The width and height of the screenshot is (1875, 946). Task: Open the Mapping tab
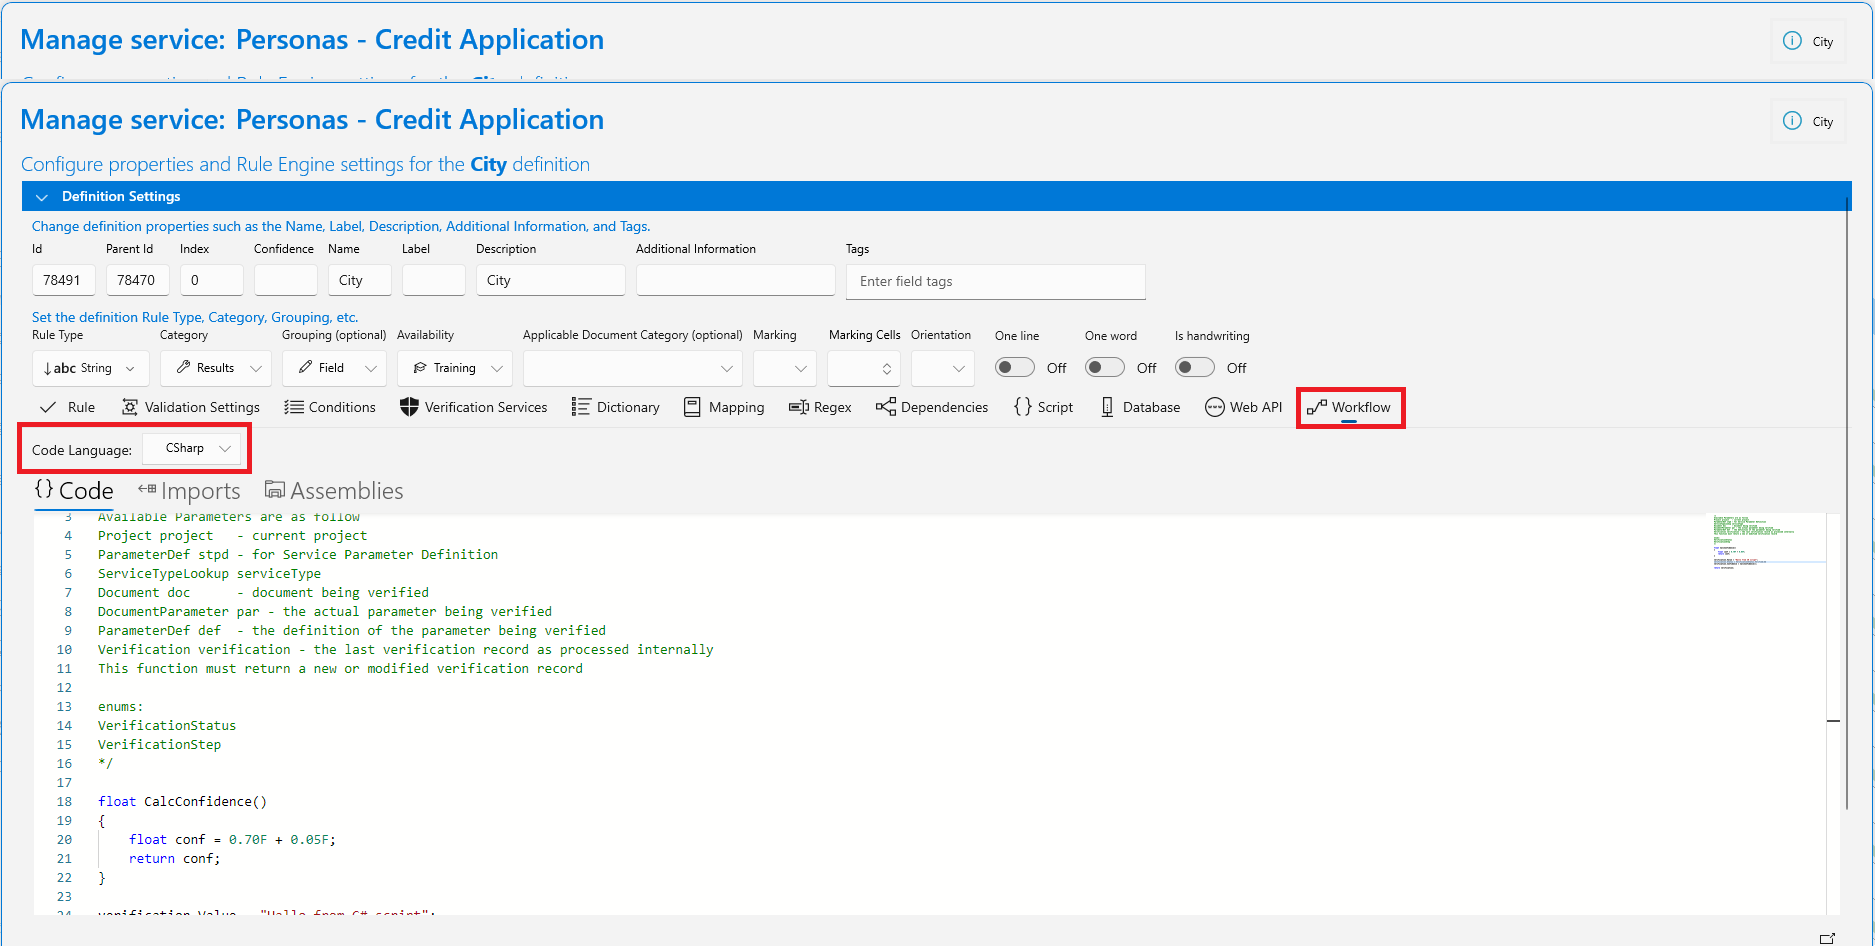(x=725, y=407)
